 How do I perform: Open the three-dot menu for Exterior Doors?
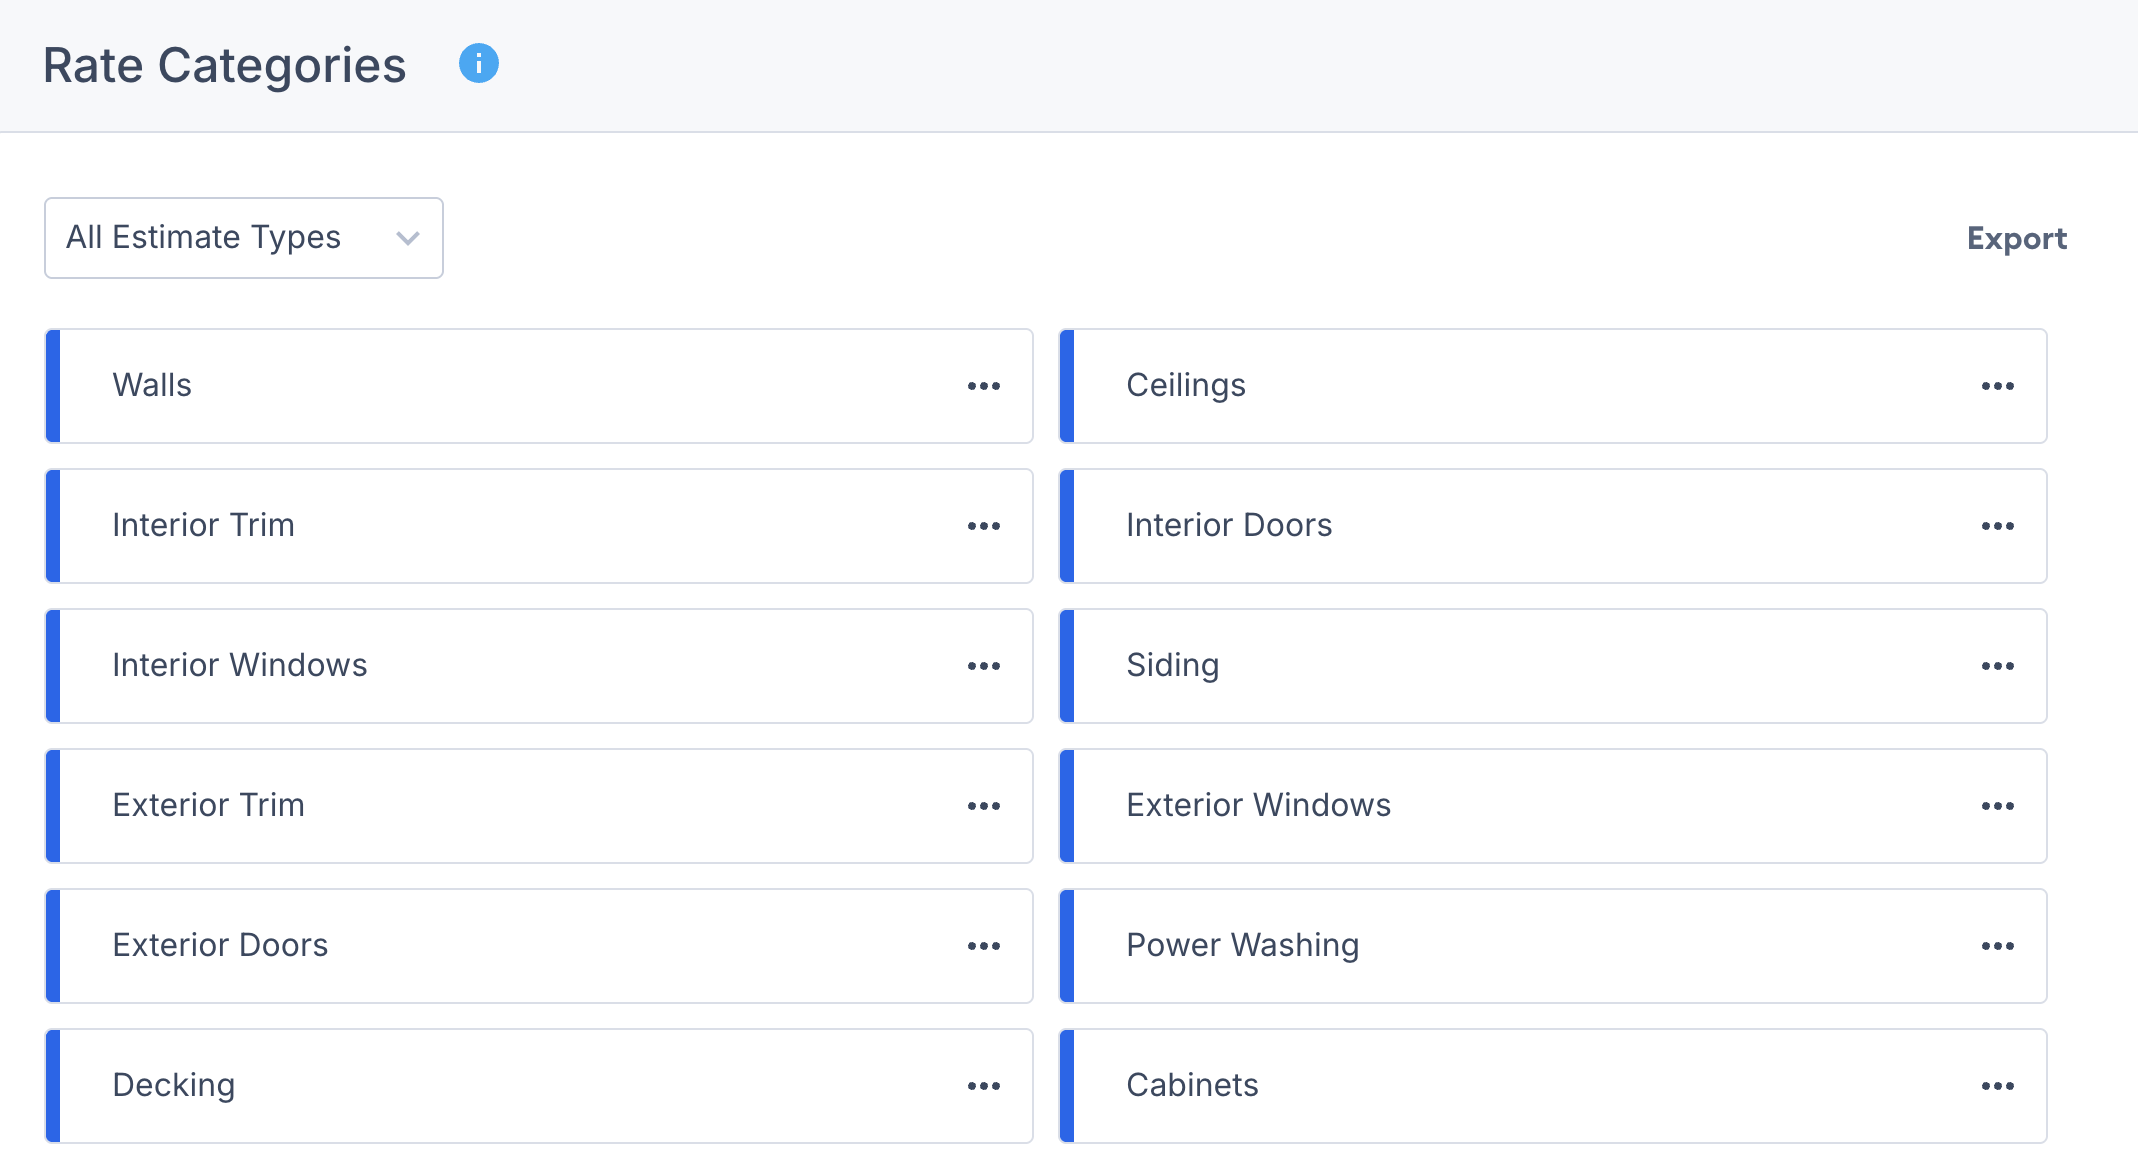[x=984, y=946]
